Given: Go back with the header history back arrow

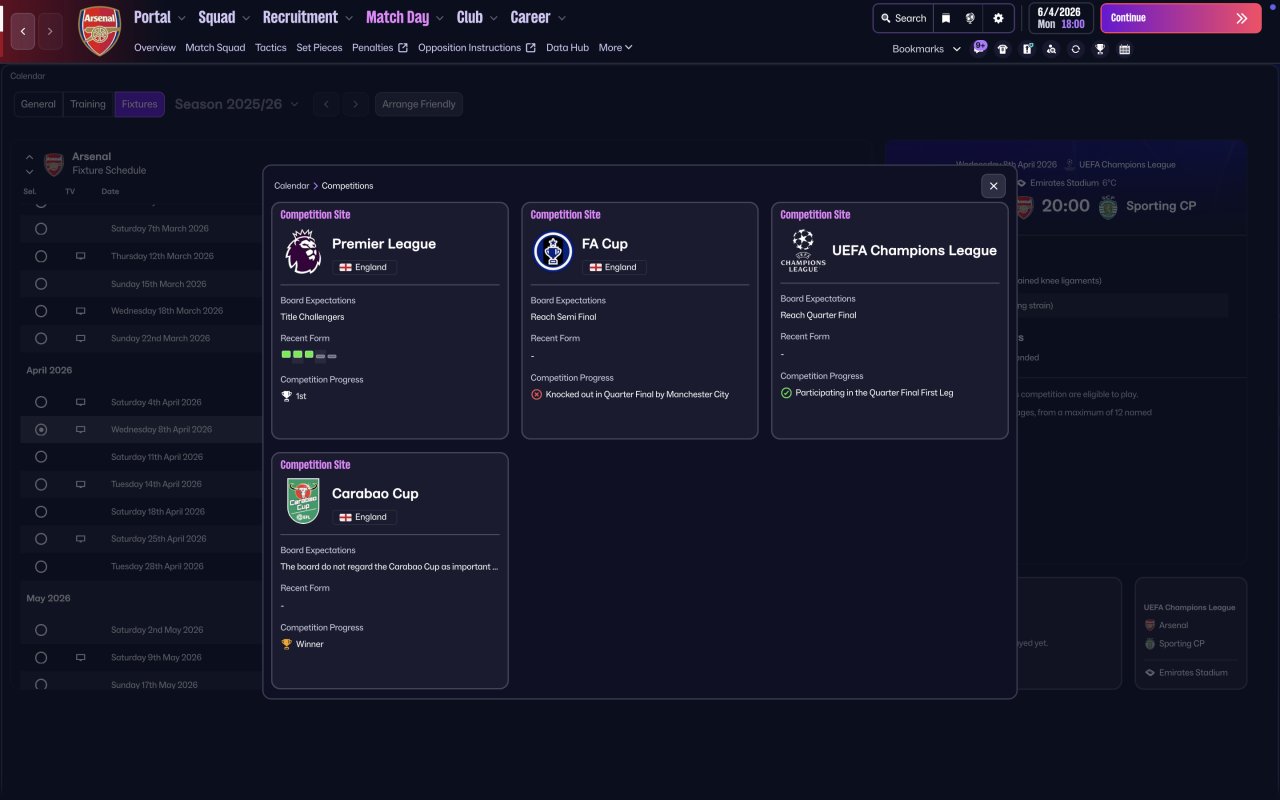Looking at the screenshot, I should (23, 31).
